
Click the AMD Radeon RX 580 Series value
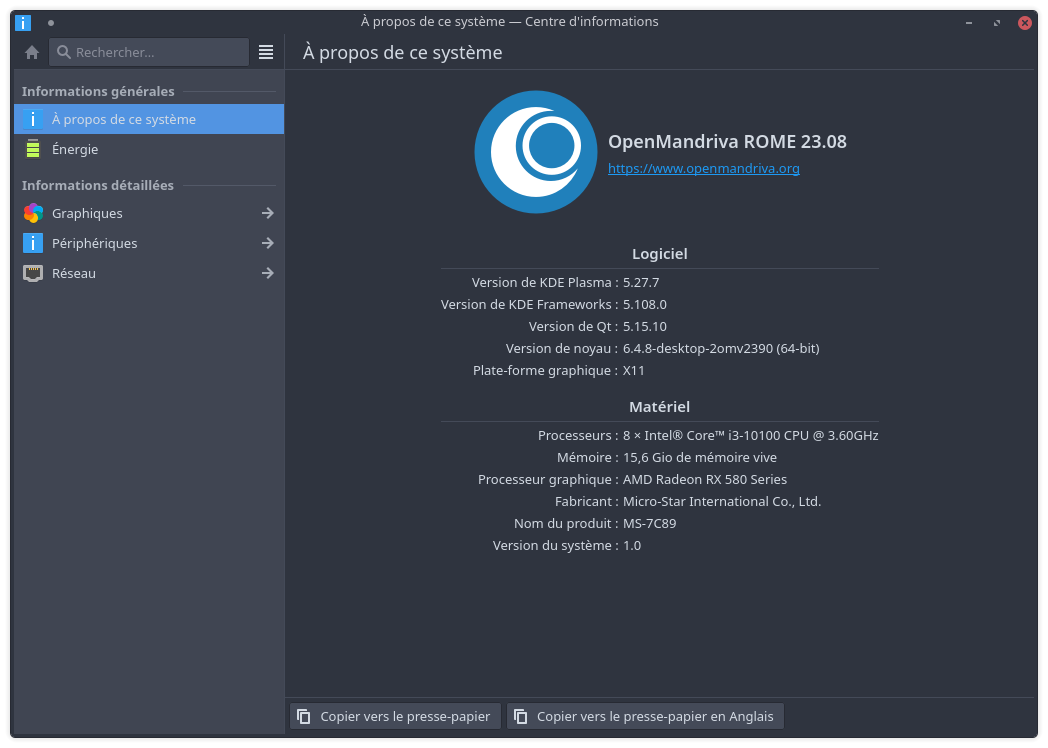click(x=705, y=480)
